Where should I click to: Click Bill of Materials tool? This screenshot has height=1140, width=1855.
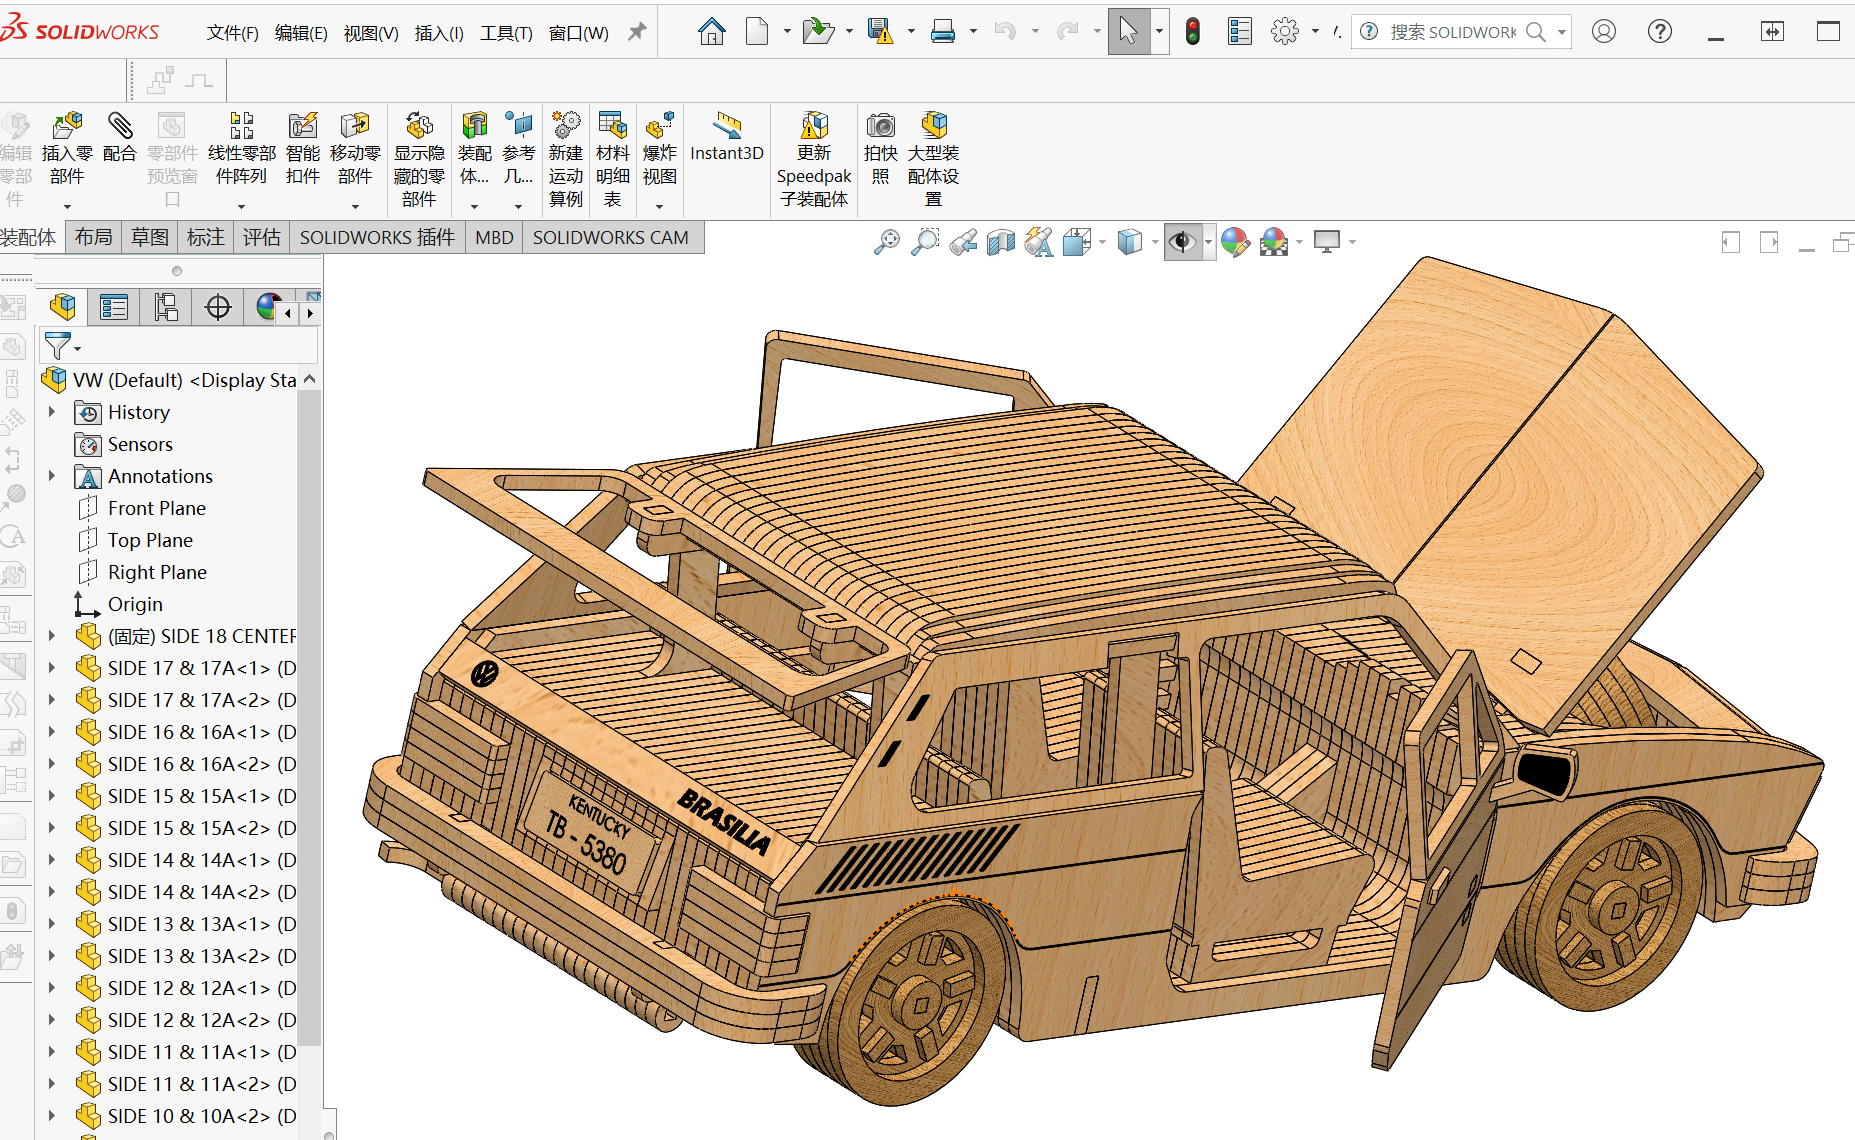pos(613,159)
